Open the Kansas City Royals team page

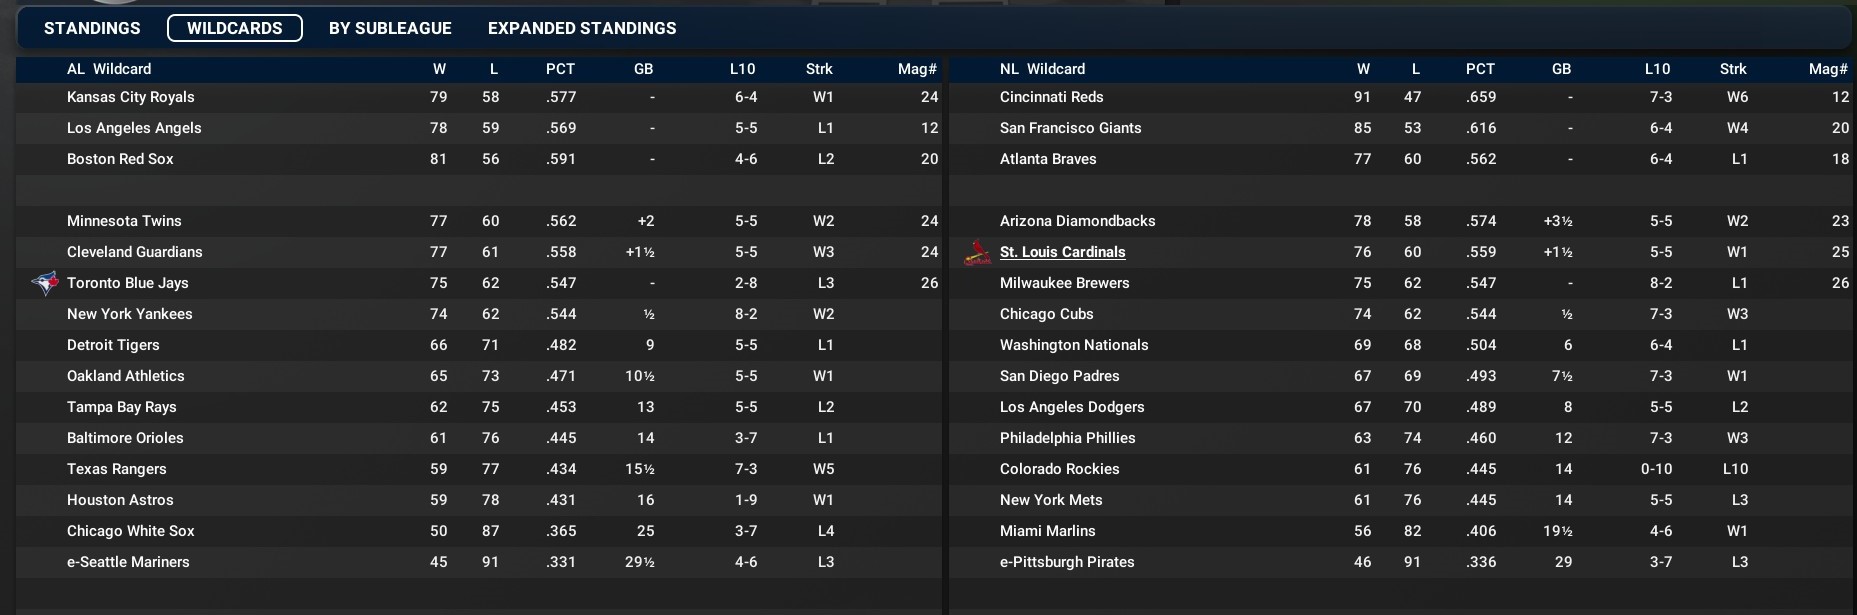click(131, 97)
